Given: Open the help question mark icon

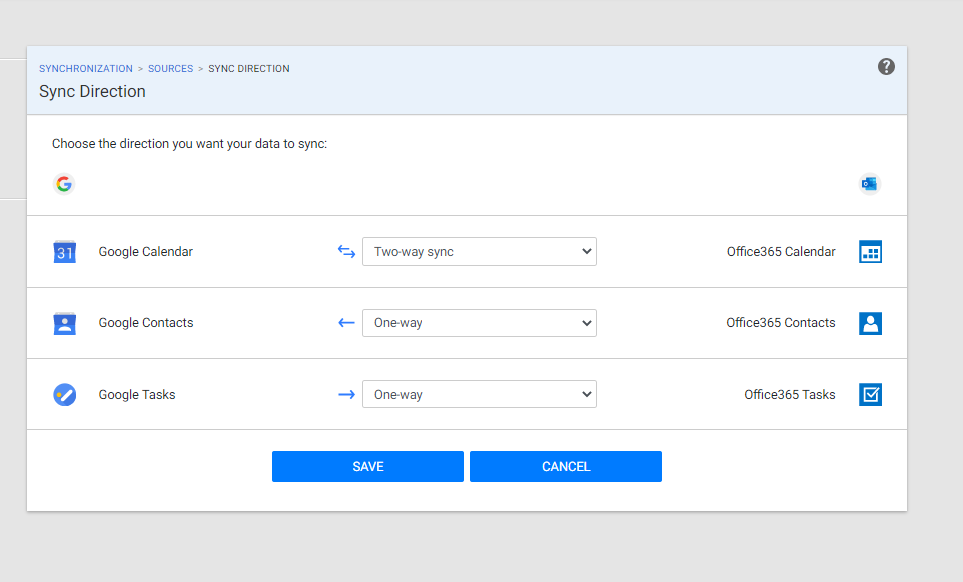Looking at the screenshot, I should click(x=886, y=66).
